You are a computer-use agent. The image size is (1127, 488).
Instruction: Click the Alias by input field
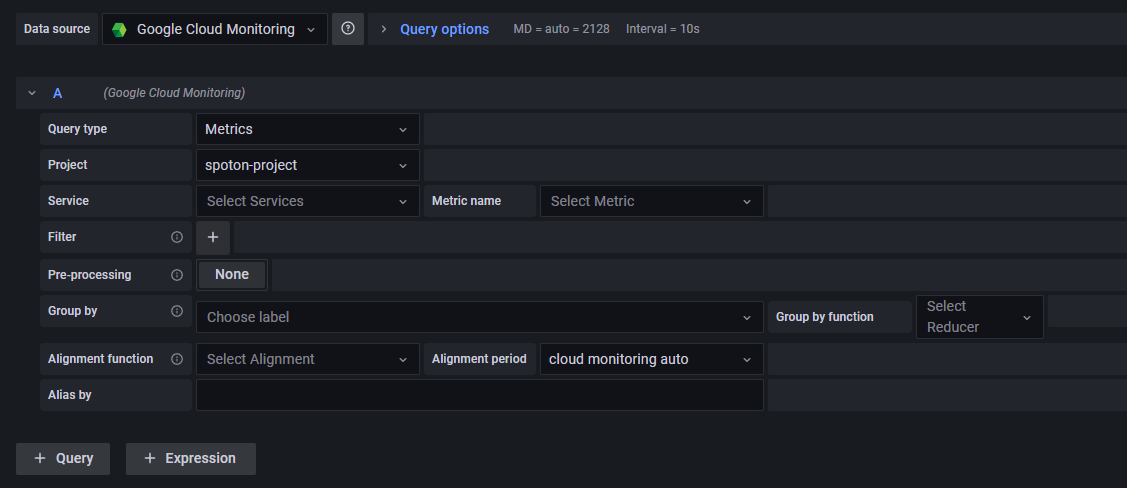click(479, 395)
